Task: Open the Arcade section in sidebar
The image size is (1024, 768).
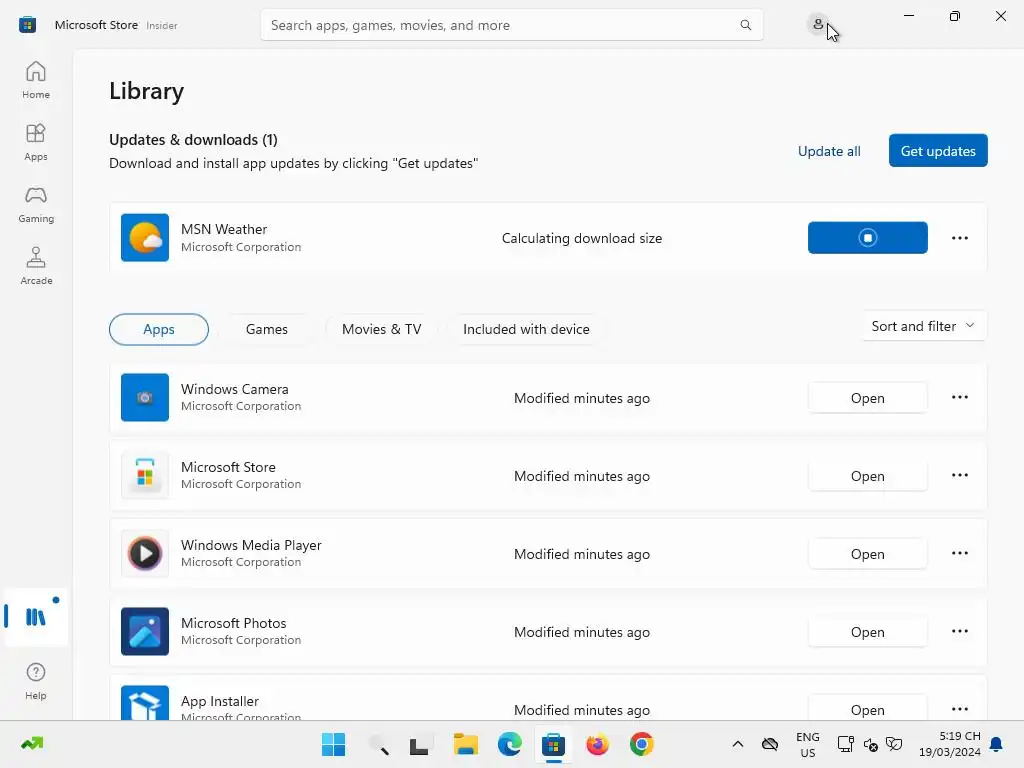Action: (x=36, y=266)
